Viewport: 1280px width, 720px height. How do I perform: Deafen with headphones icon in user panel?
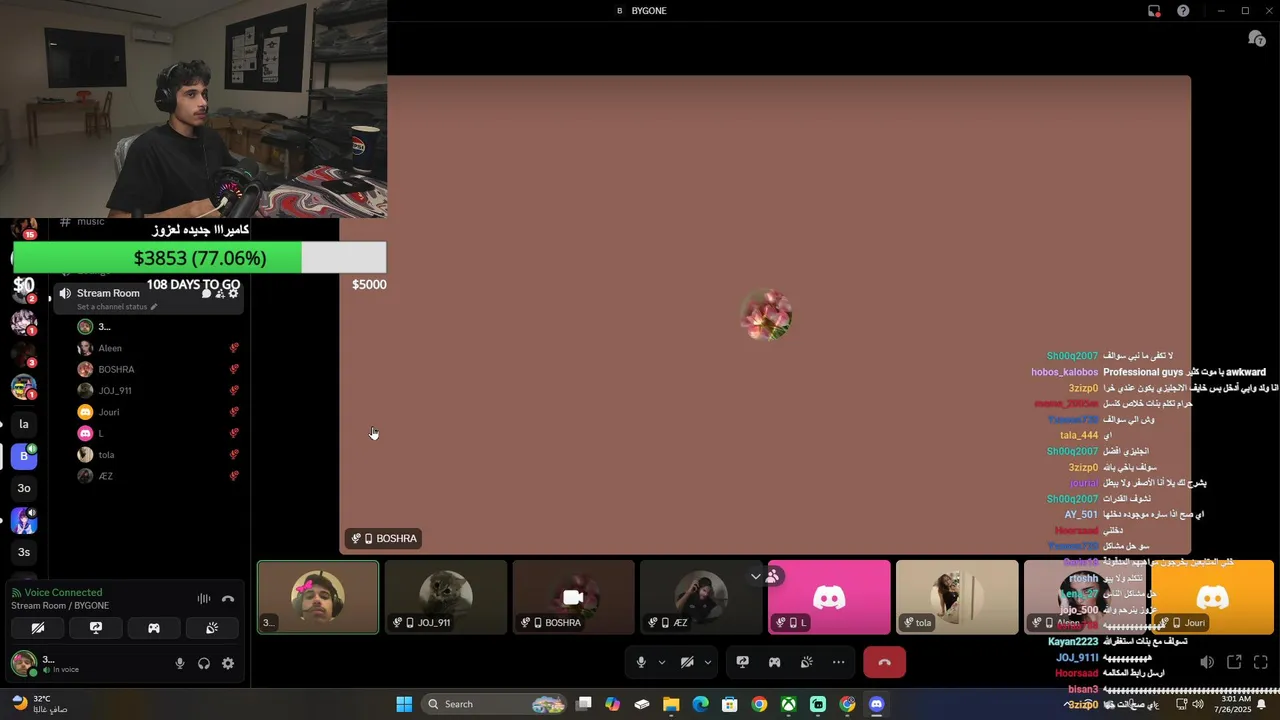(204, 663)
